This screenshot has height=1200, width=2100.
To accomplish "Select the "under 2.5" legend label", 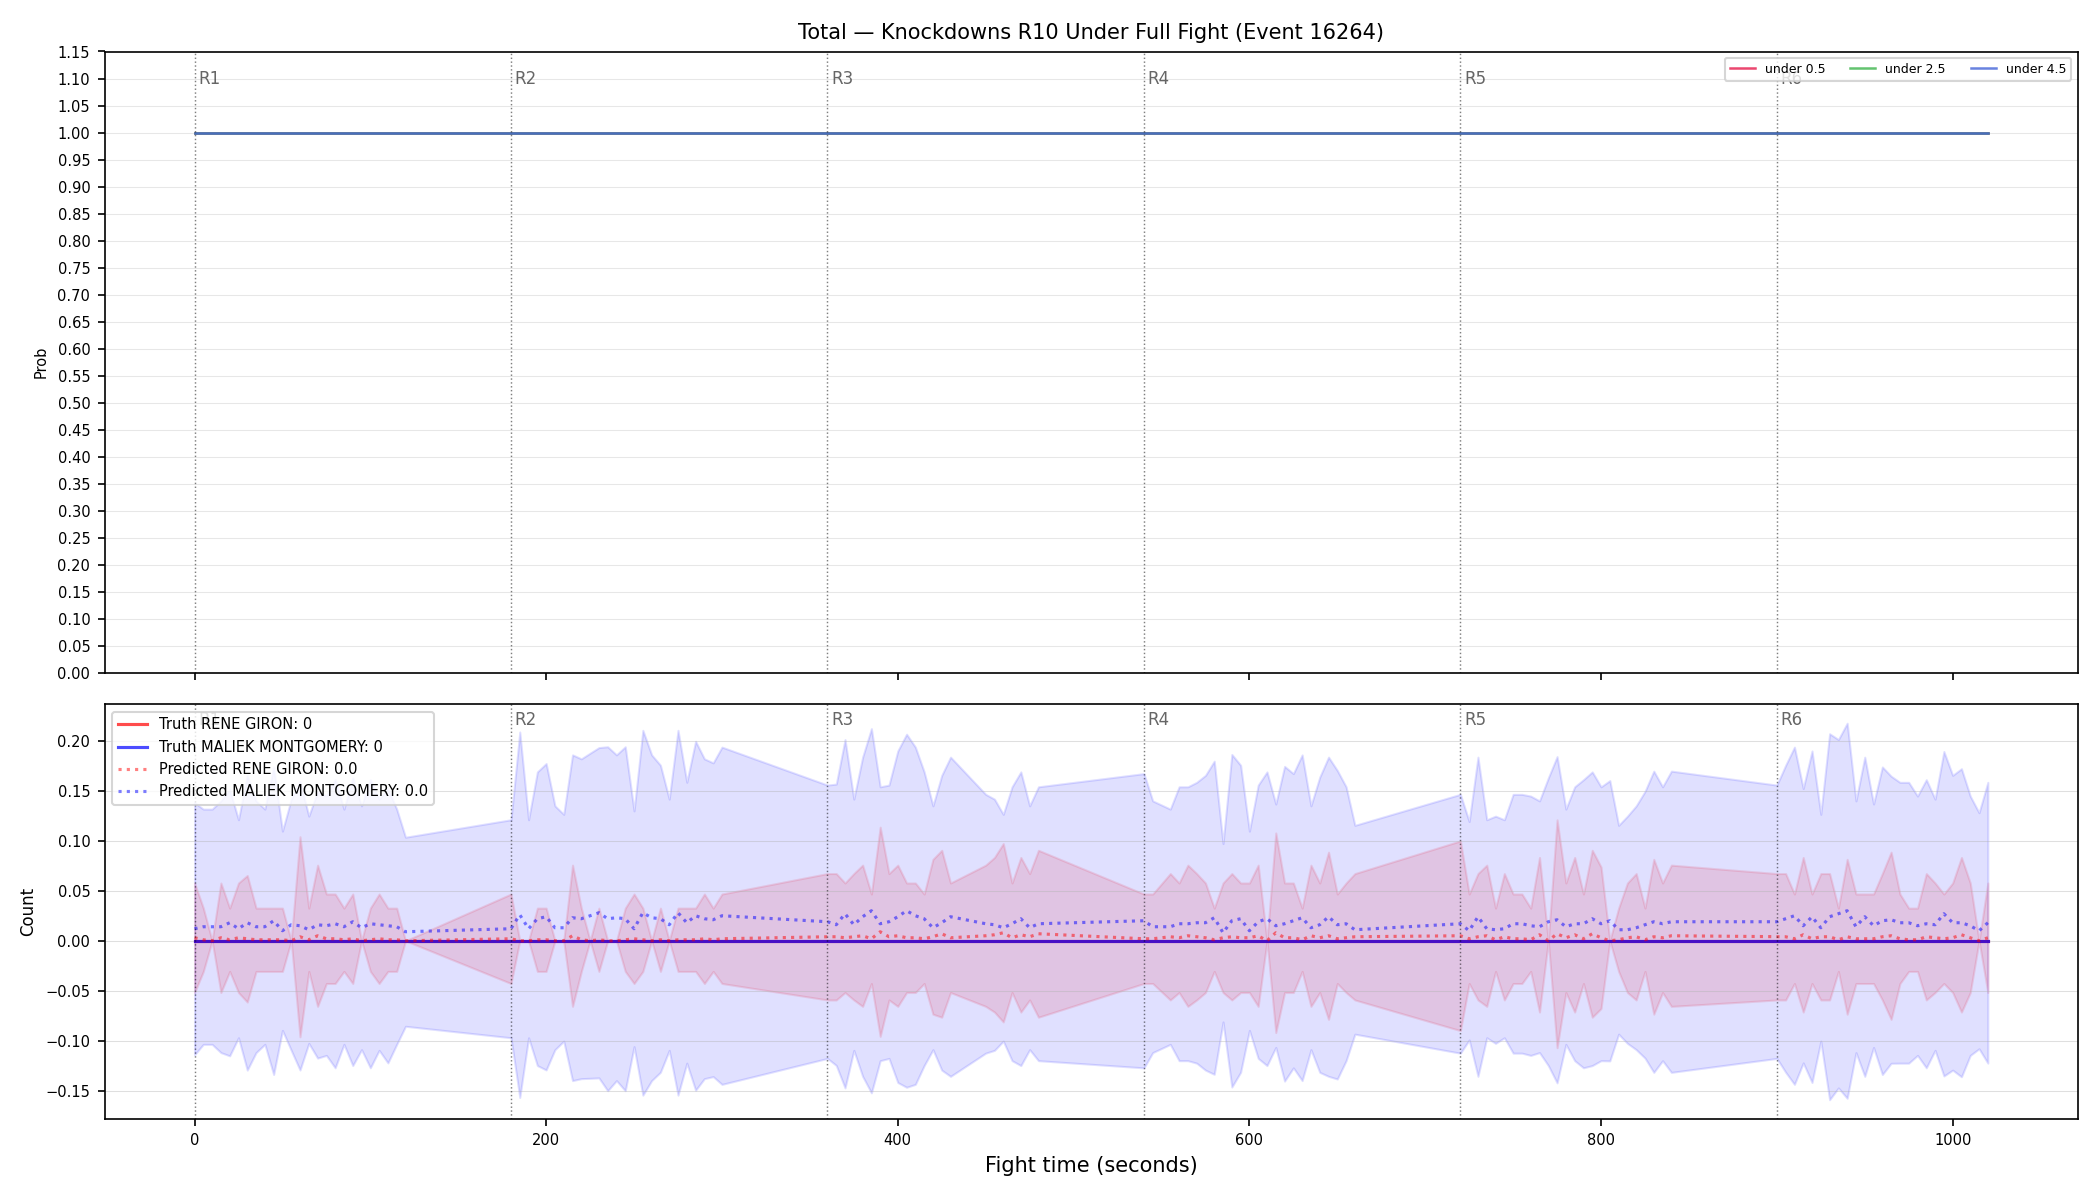I will coord(1915,69).
